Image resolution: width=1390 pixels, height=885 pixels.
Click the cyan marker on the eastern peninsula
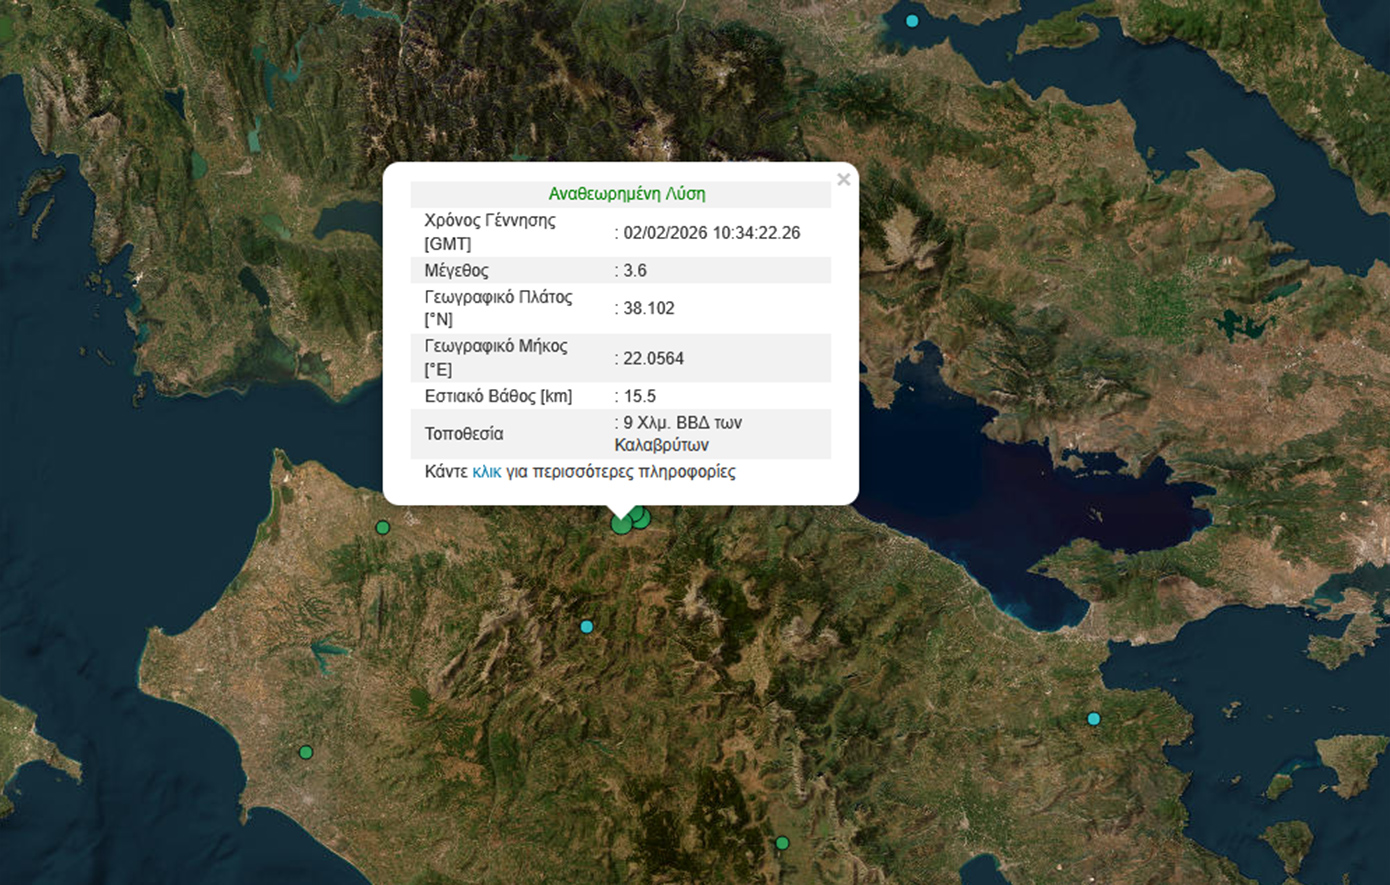click(x=1093, y=719)
